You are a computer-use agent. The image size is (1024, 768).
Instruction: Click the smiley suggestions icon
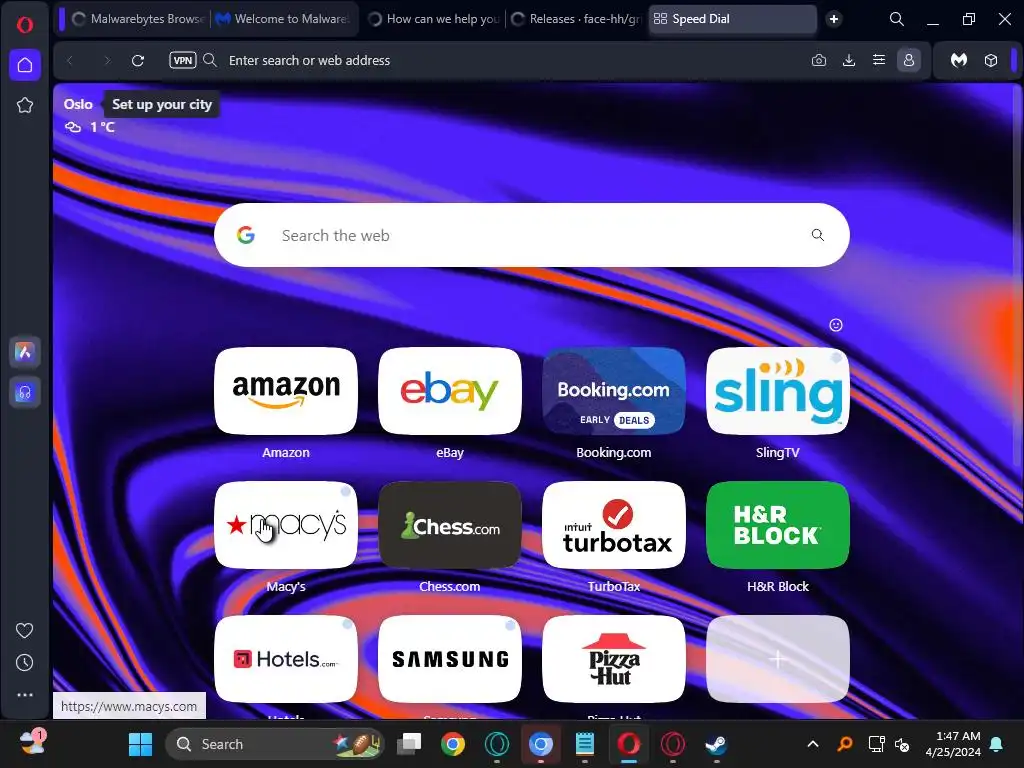[x=835, y=325]
